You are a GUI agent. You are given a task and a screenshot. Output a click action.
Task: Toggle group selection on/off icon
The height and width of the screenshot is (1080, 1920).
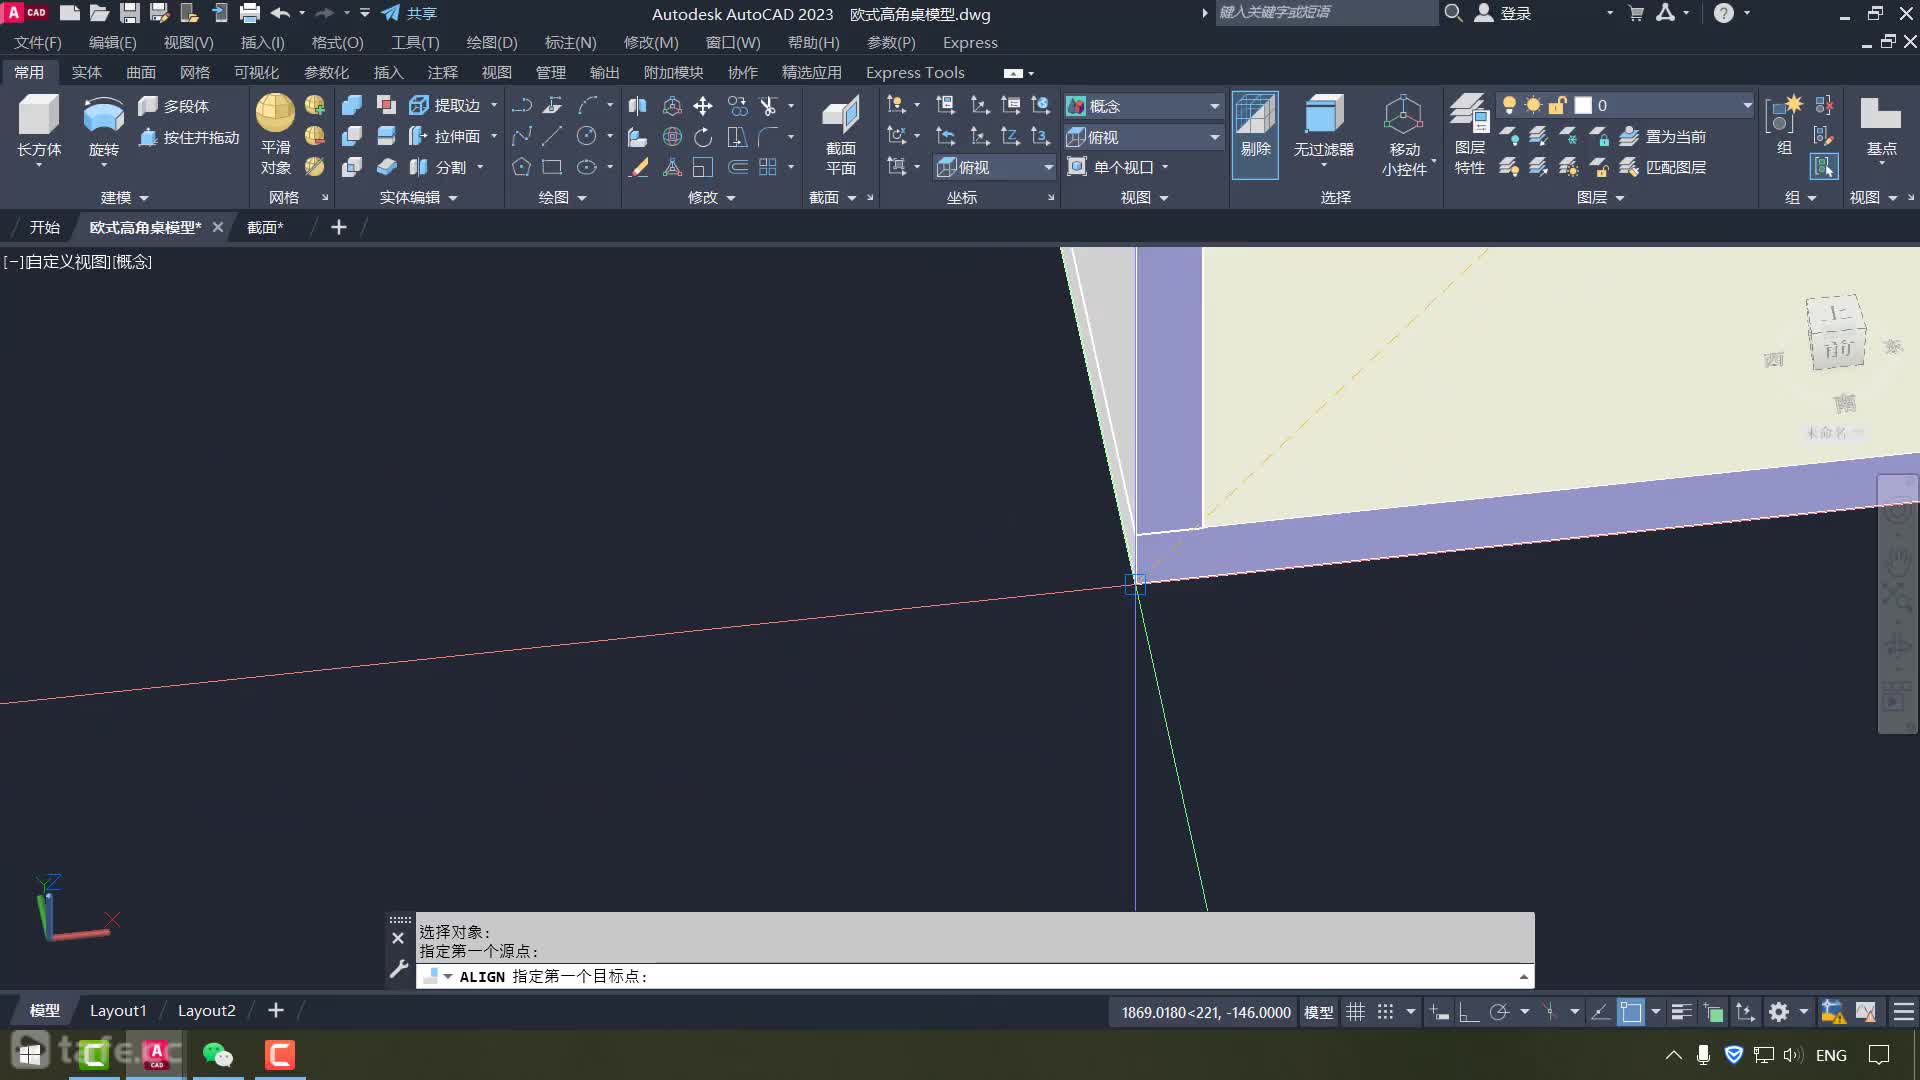click(x=1824, y=167)
